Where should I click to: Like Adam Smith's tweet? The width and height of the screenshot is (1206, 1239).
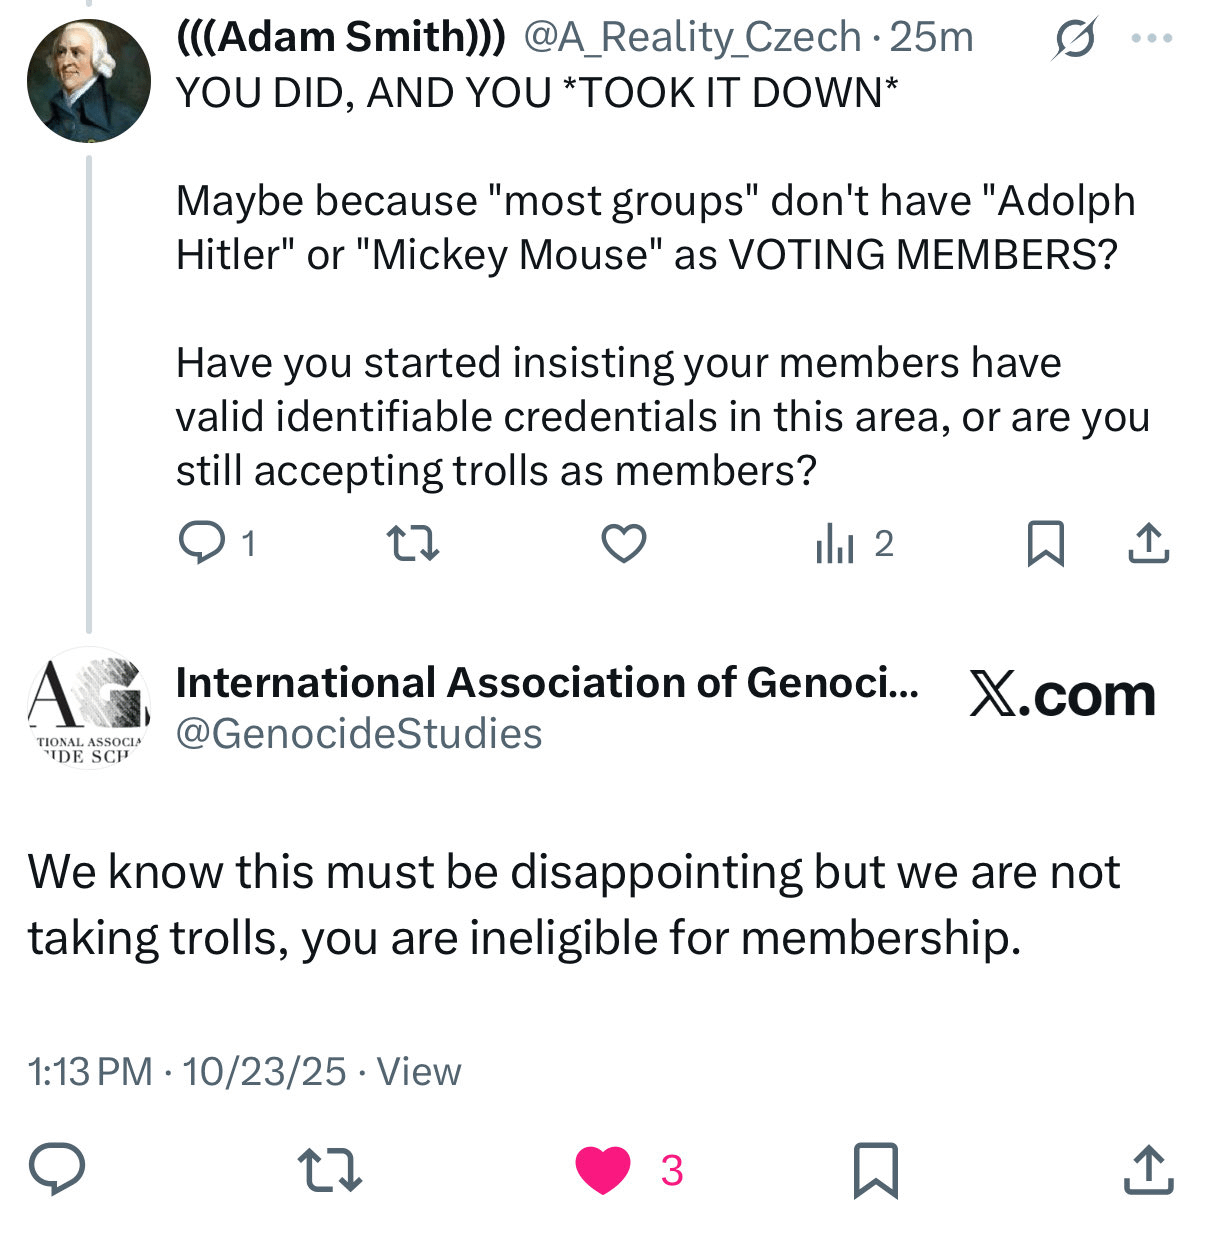623,543
